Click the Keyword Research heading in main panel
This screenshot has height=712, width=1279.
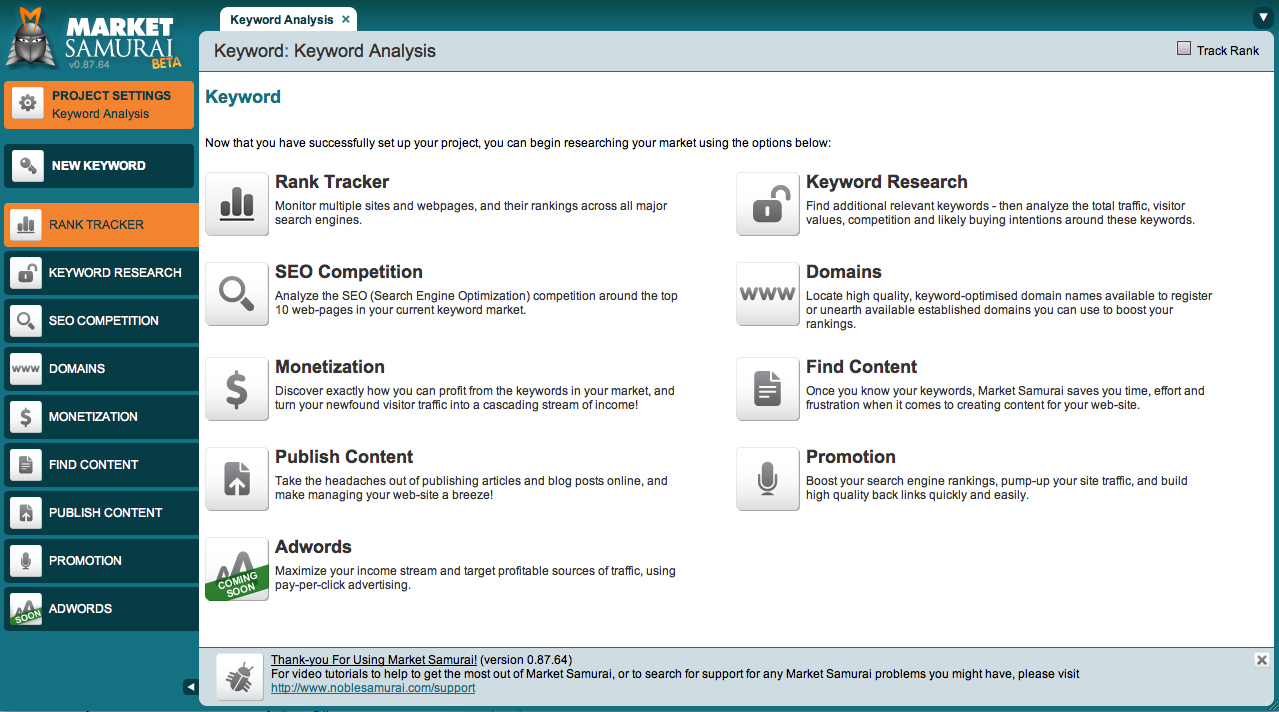(887, 182)
